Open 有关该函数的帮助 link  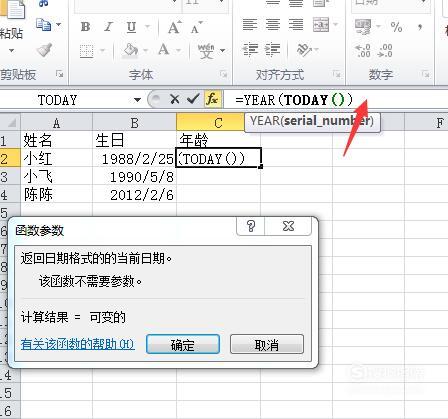[77, 344]
